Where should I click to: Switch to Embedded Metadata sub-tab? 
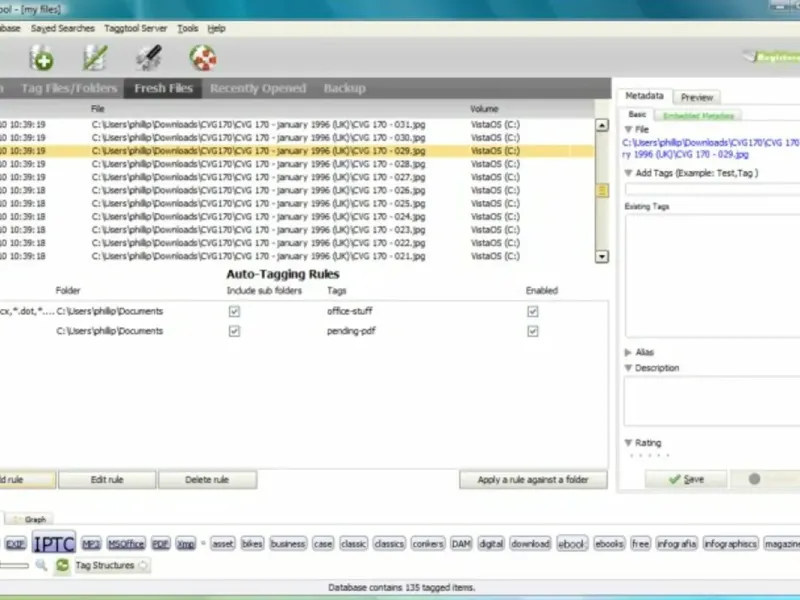(698, 116)
